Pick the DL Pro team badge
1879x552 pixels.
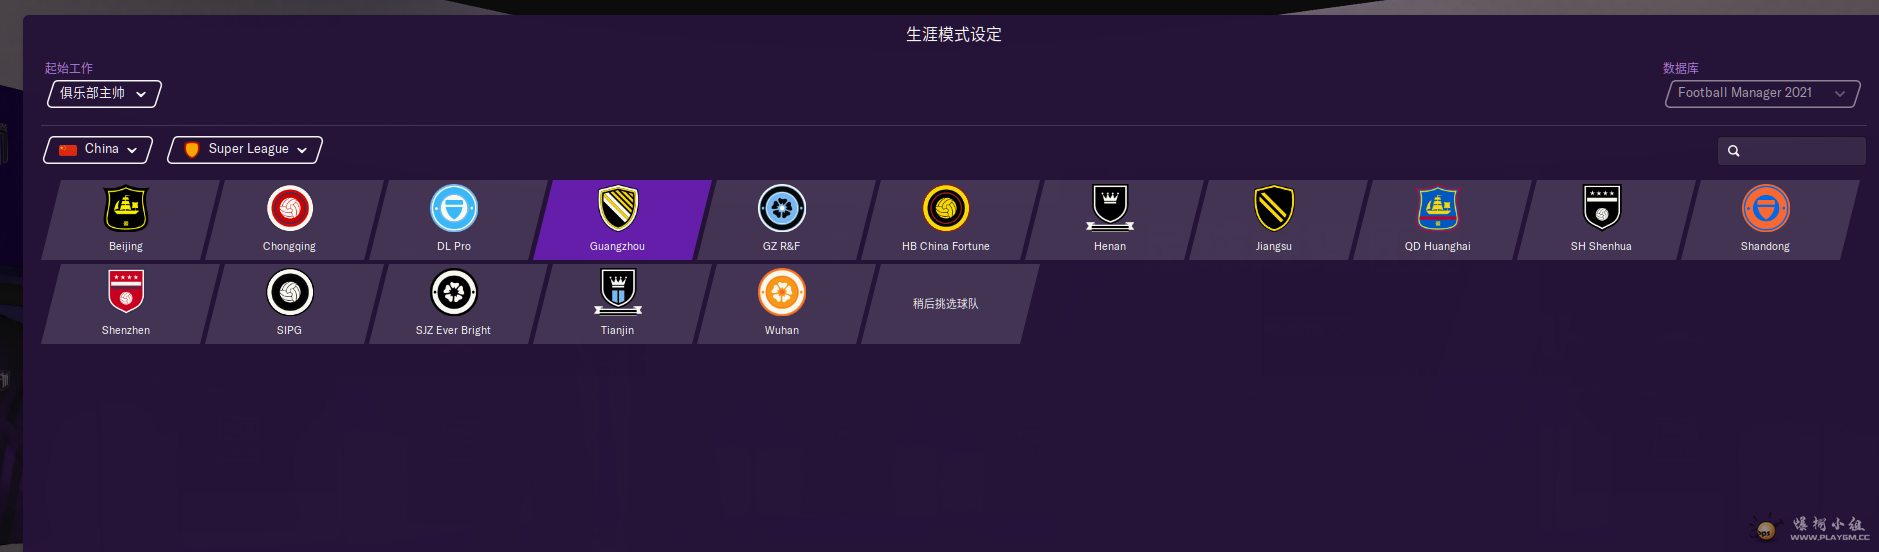454,208
